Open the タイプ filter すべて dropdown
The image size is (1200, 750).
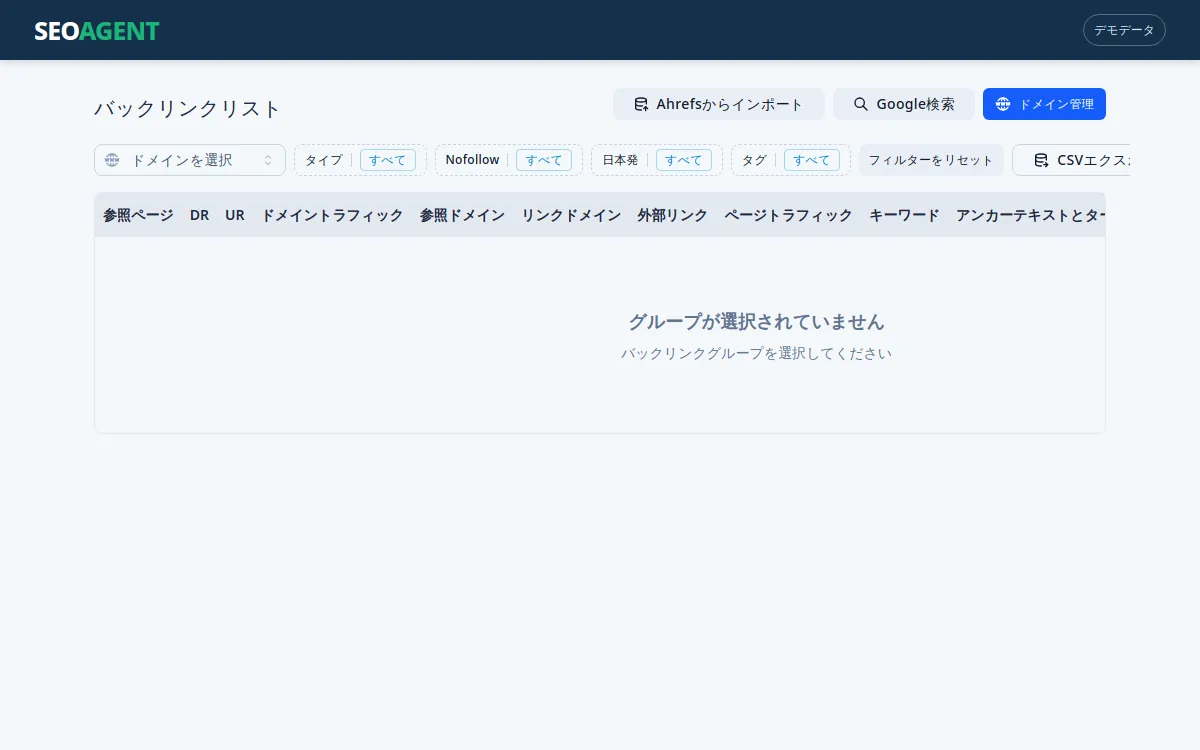[388, 160]
